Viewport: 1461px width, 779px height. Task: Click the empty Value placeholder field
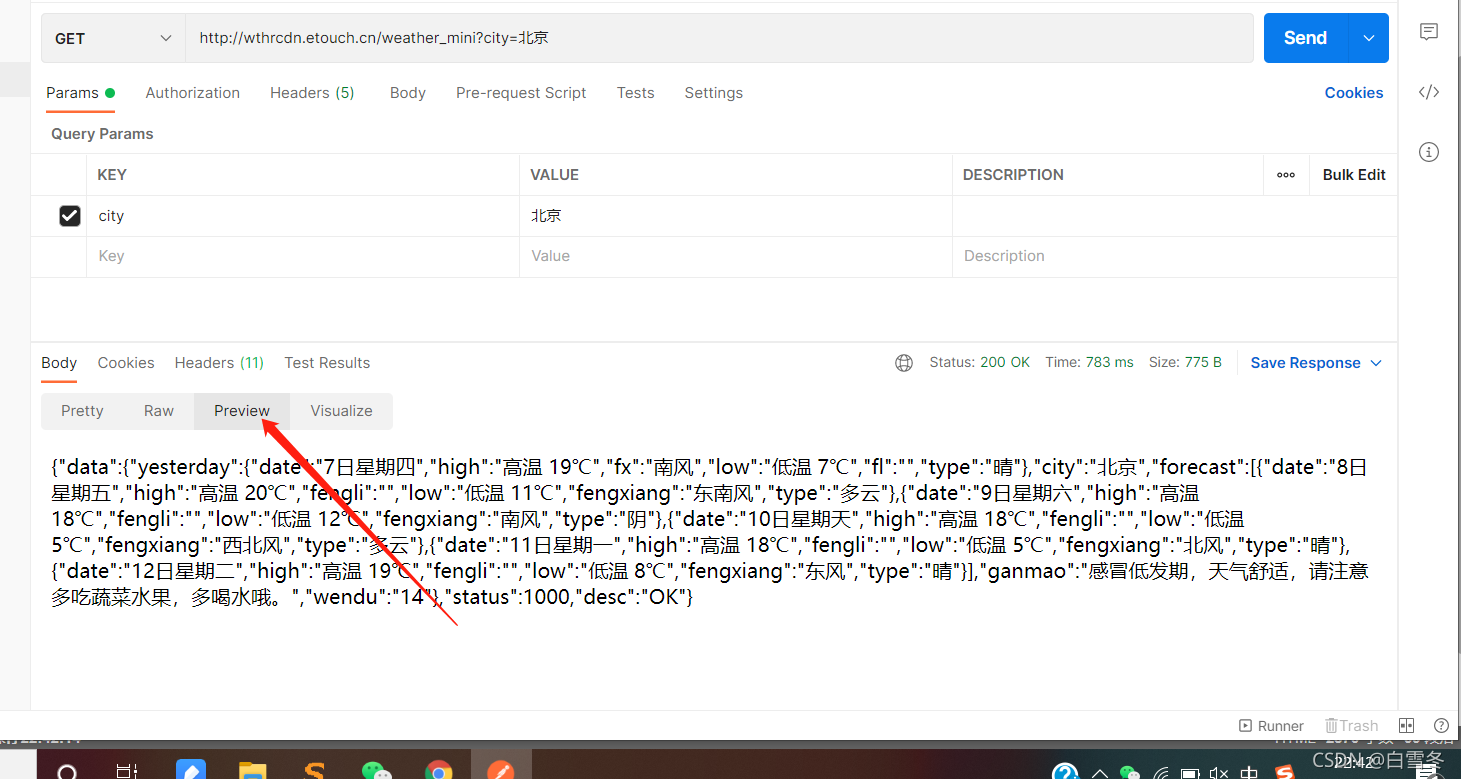[736, 256]
